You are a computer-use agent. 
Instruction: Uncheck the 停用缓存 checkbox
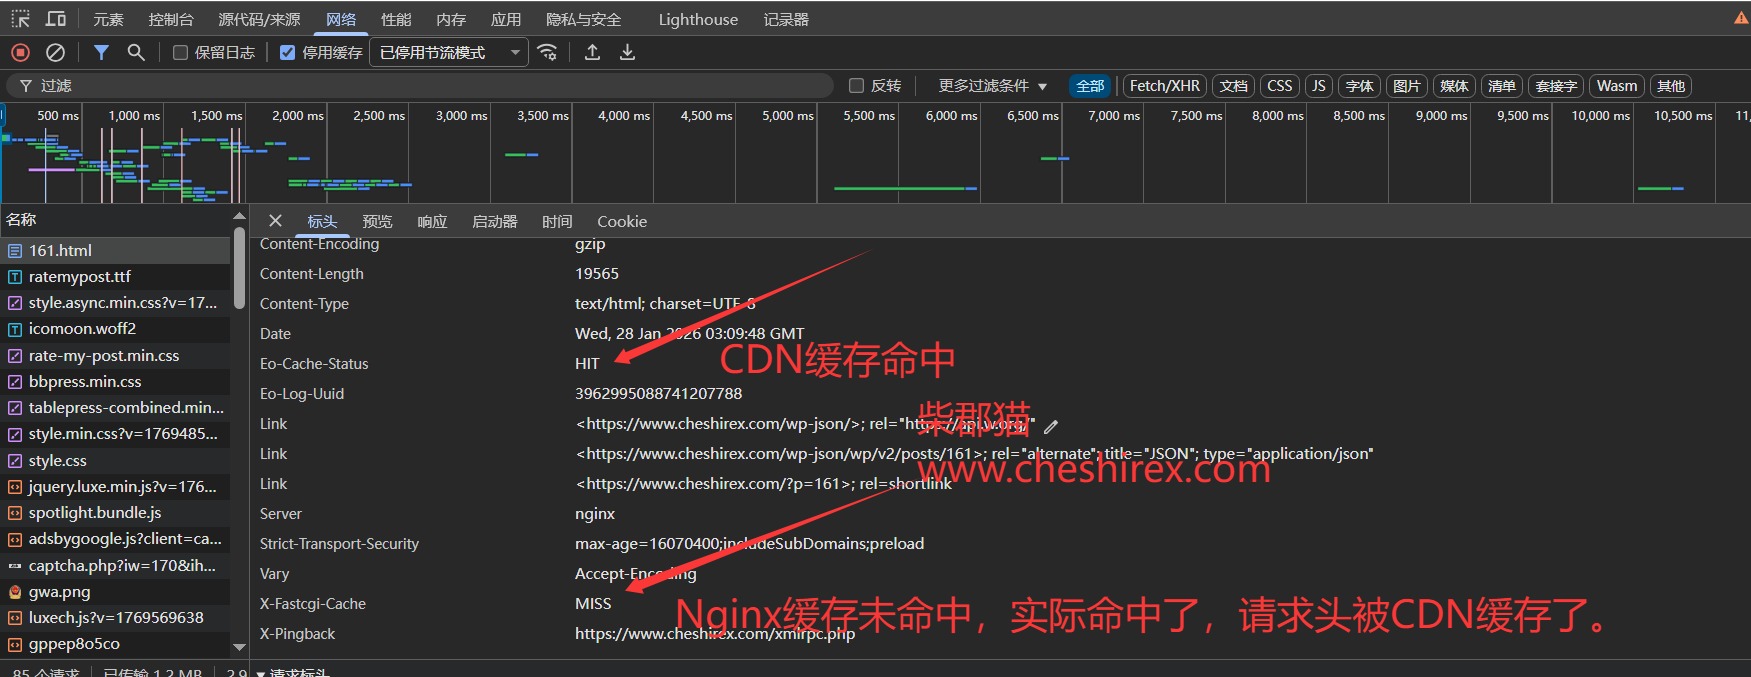pos(288,53)
